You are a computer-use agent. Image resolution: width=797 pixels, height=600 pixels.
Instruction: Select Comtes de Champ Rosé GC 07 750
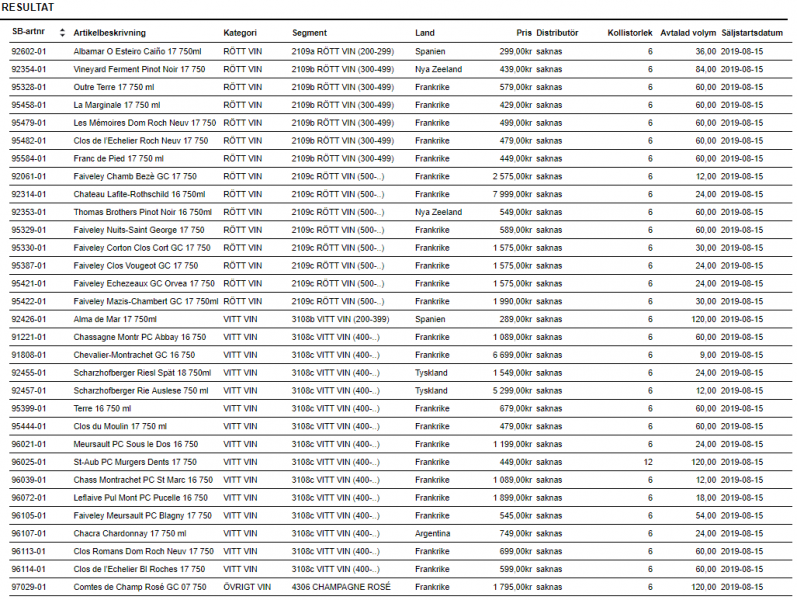(x=140, y=587)
